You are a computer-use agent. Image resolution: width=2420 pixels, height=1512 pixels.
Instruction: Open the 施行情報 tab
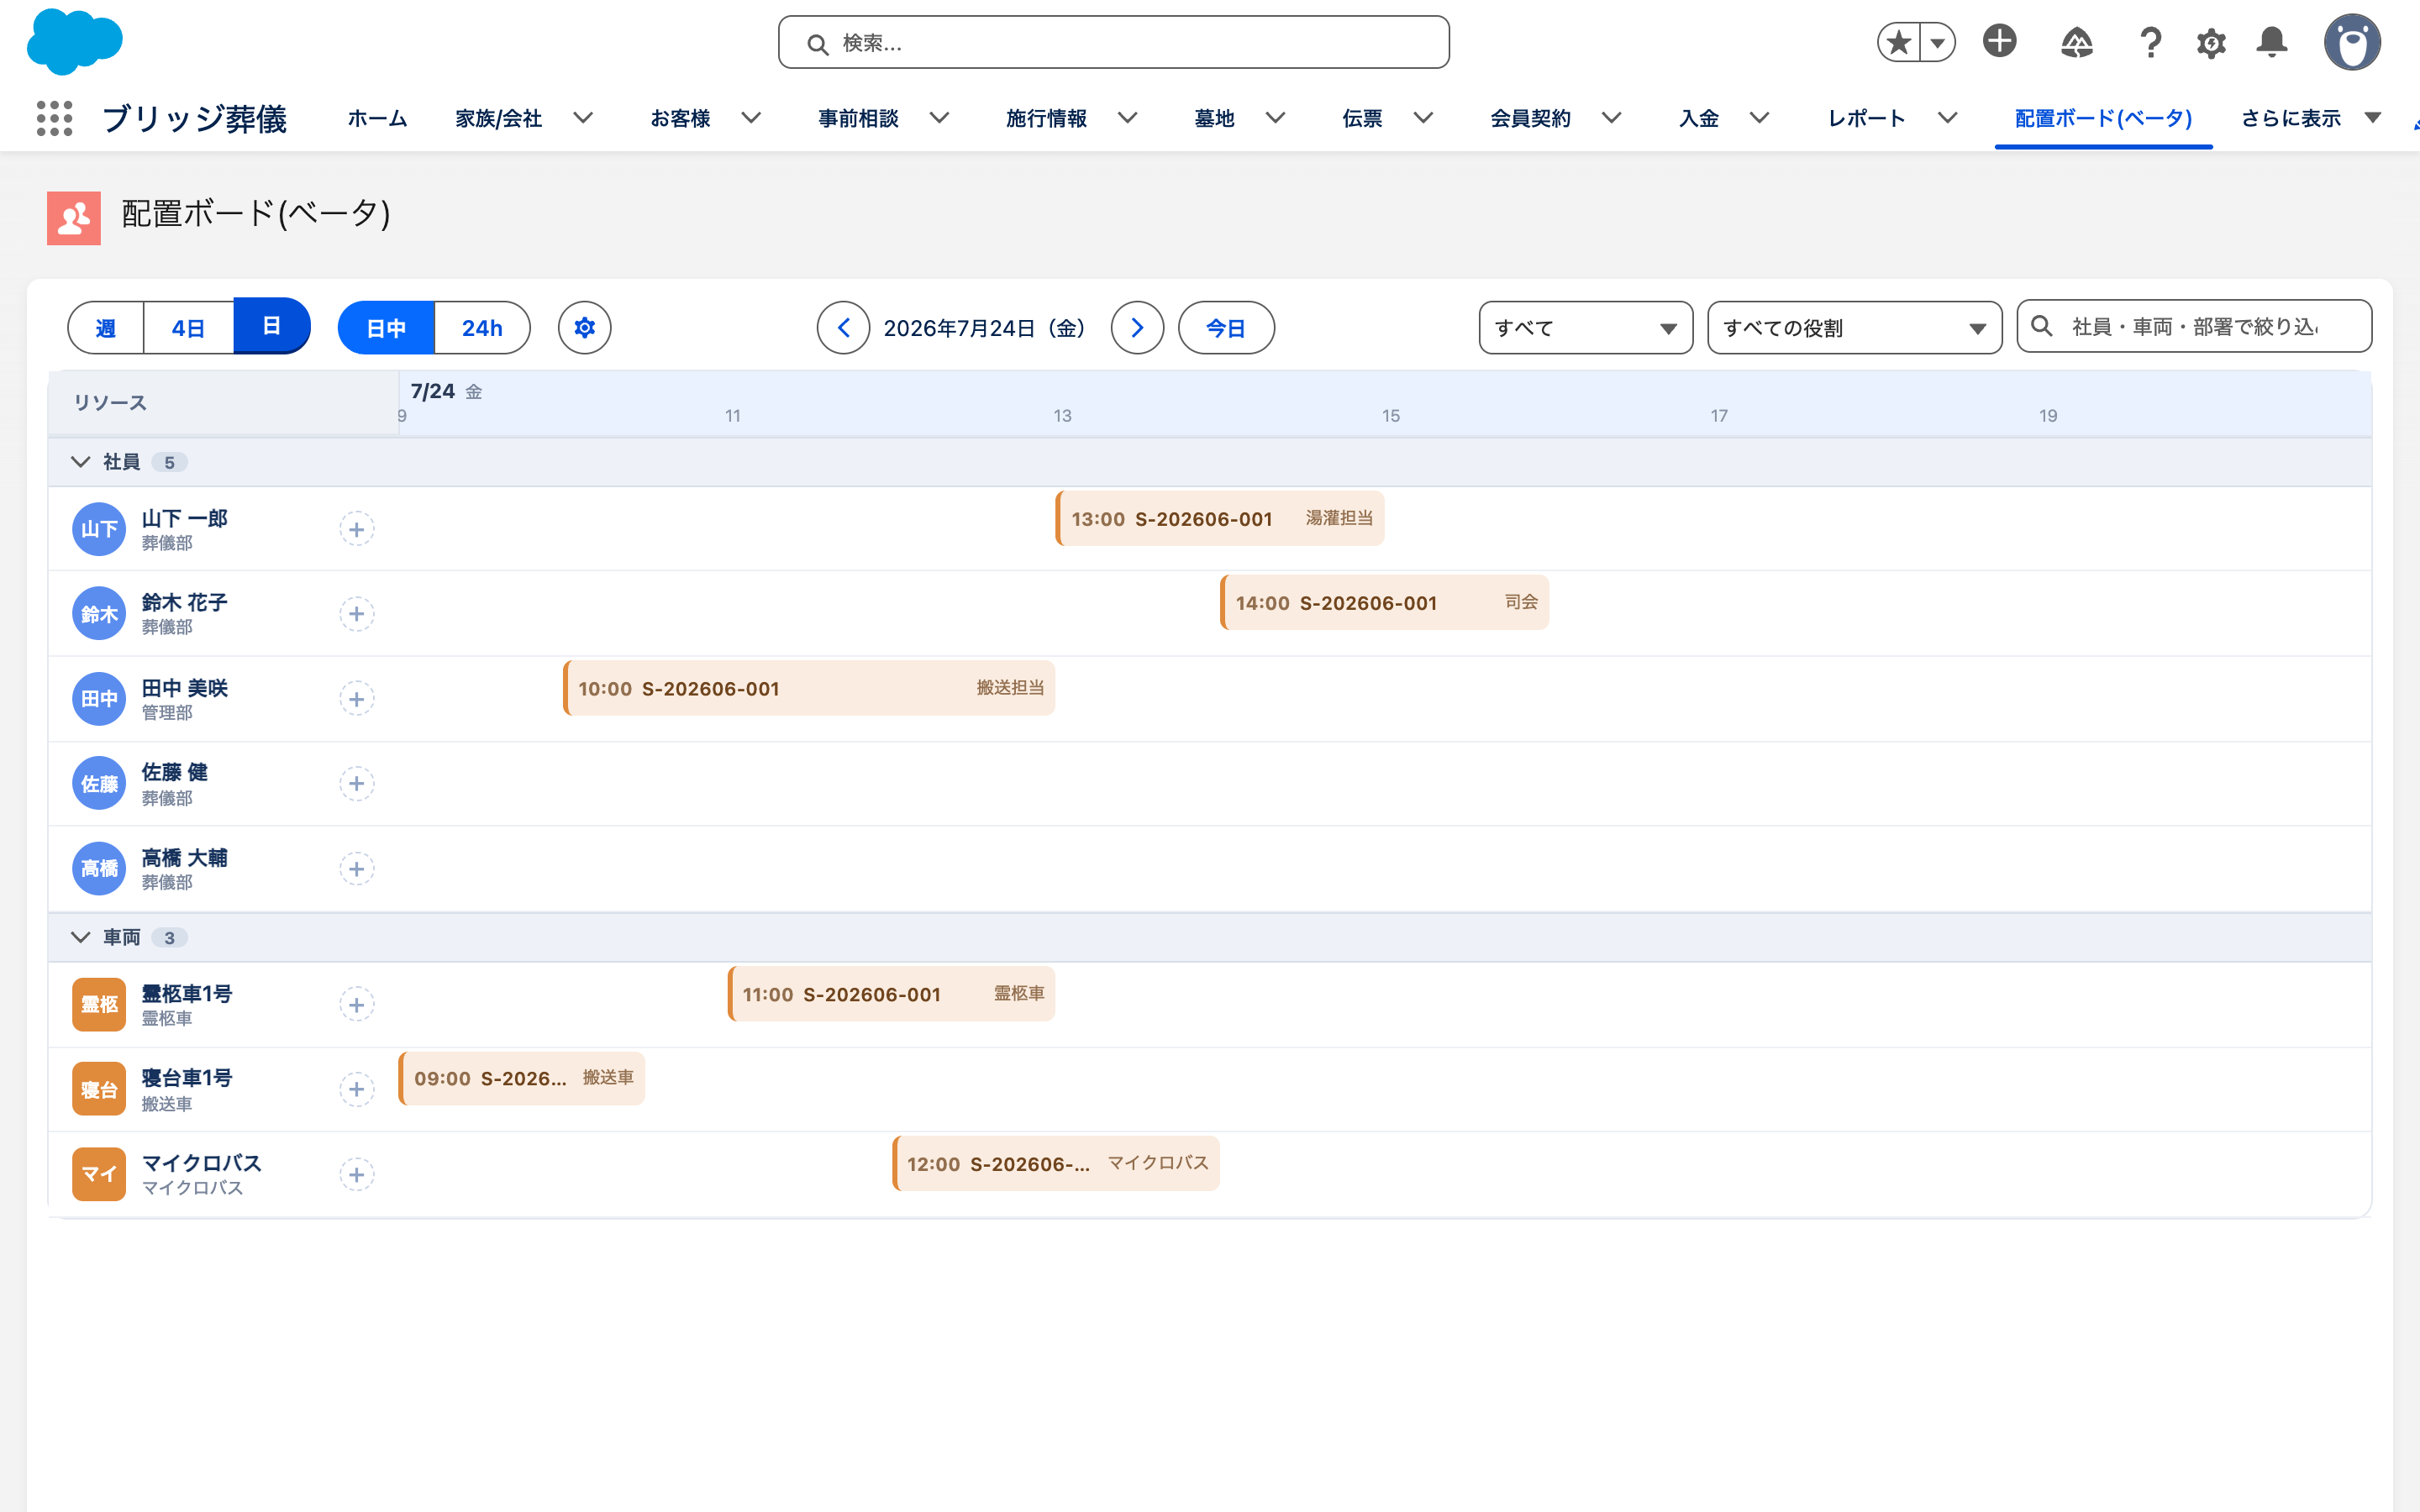point(1046,119)
